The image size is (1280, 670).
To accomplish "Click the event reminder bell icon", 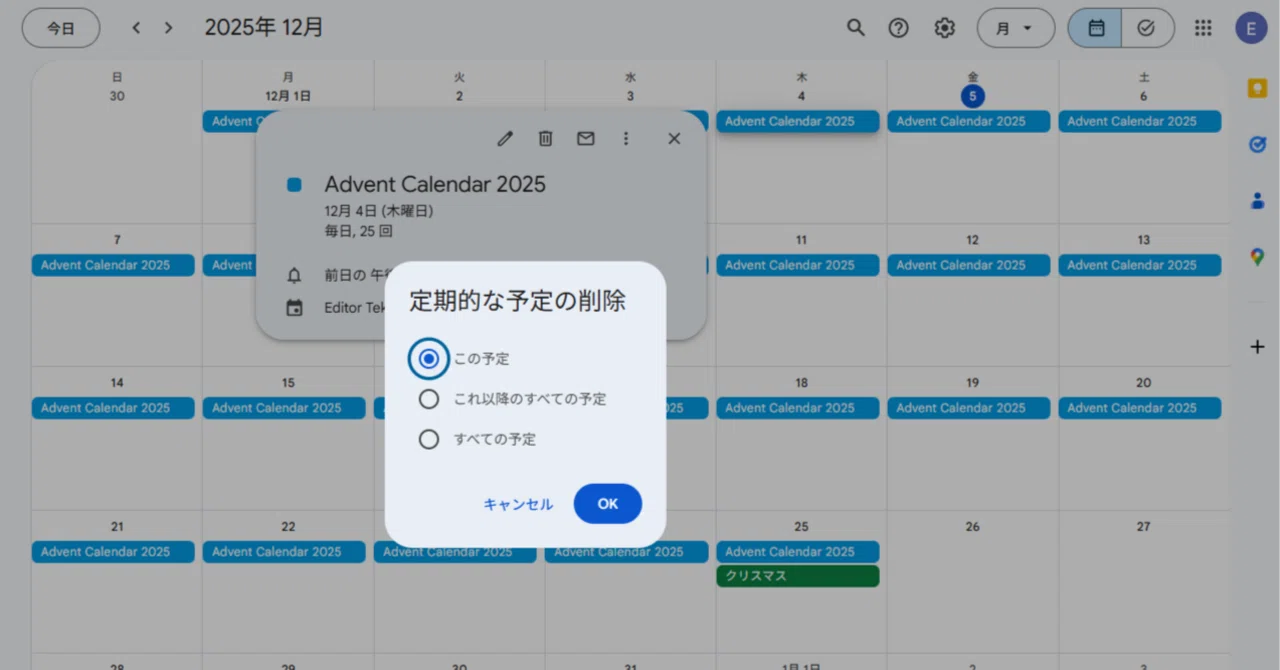I will click(x=294, y=275).
